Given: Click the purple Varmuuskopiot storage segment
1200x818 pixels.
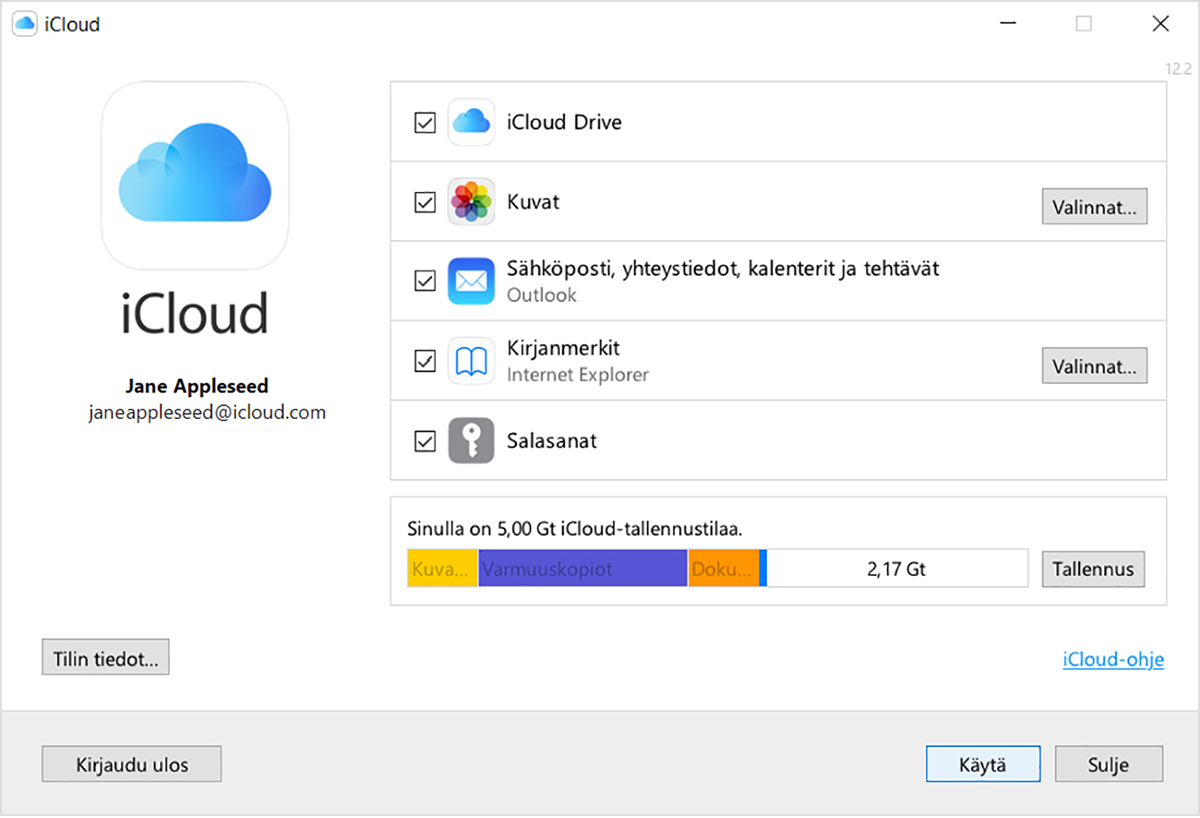Looking at the screenshot, I should [580, 568].
